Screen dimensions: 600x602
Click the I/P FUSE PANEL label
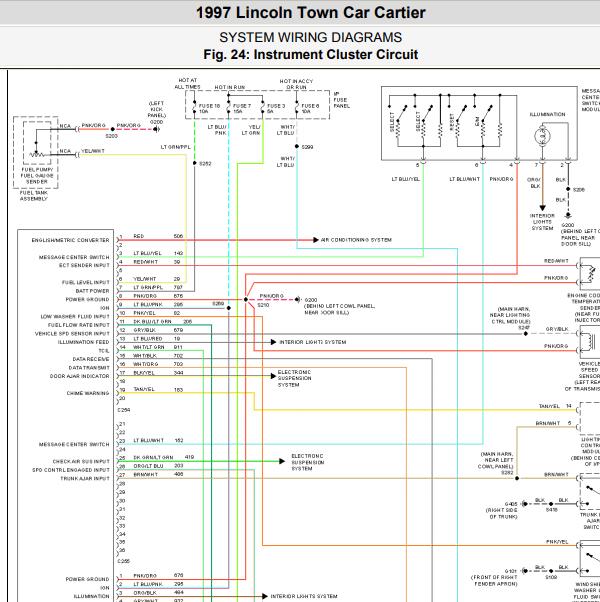coord(341,100)
